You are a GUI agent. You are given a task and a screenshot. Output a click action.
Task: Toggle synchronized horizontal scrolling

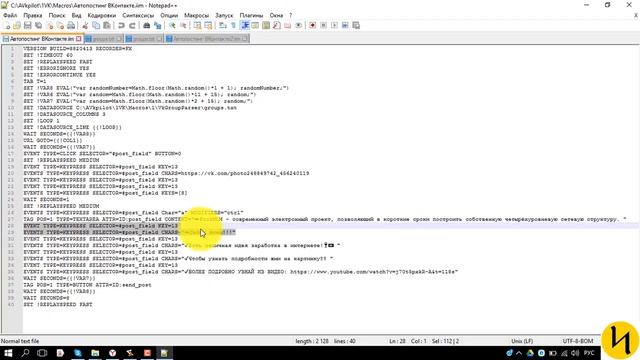(x=208, y=25)
